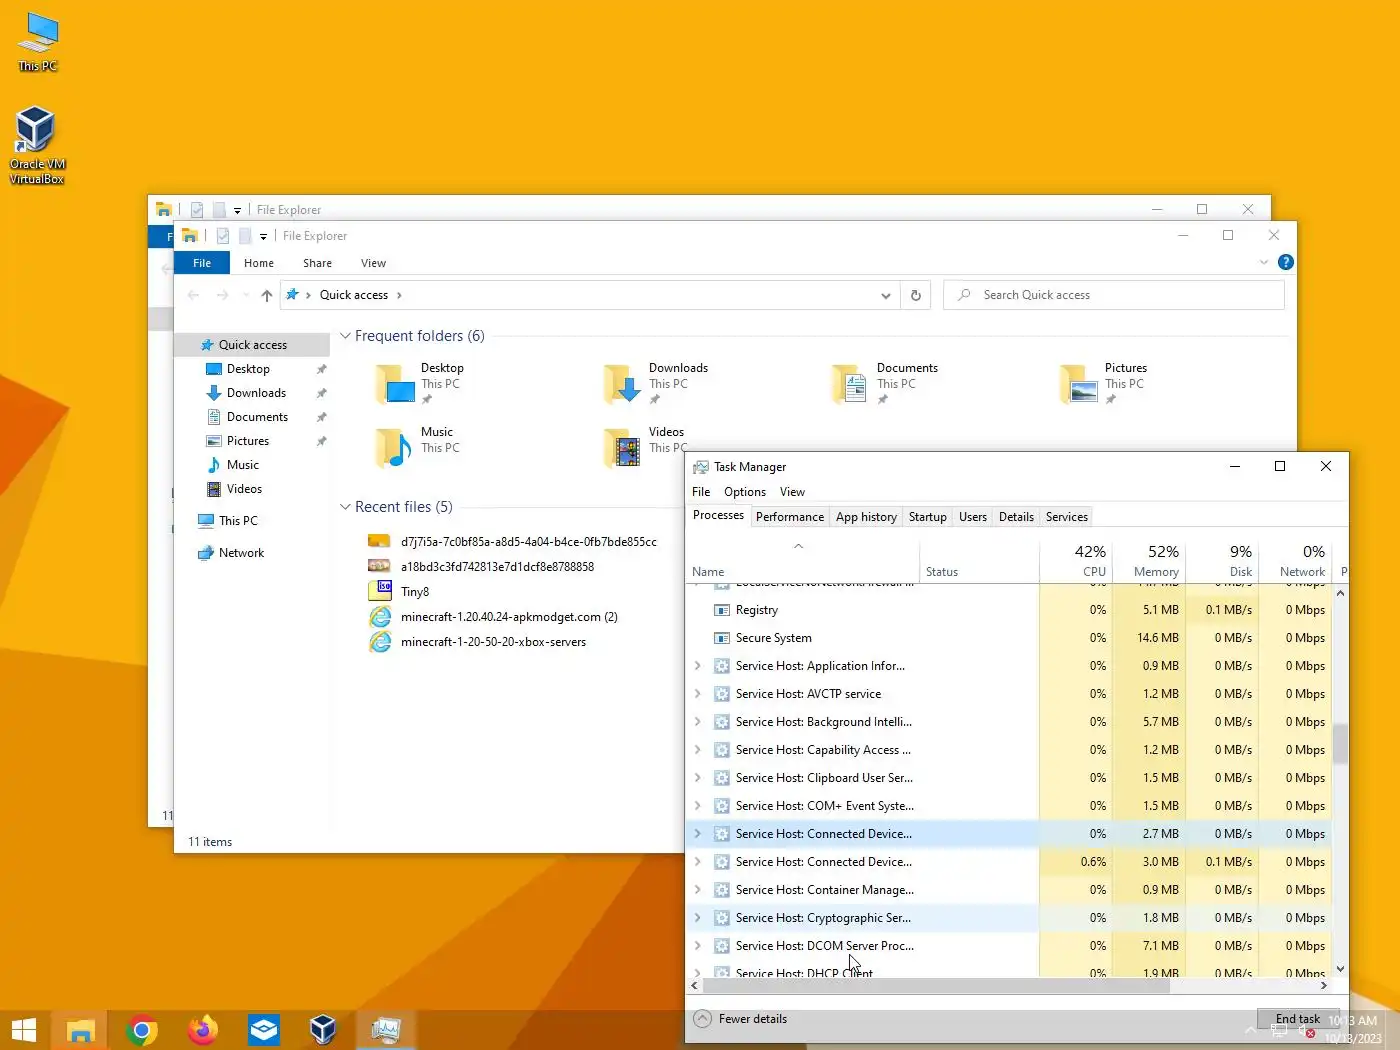Open the address bar history dropdown
The width and height of the screenshot is (1400, 1050).
(x=885, y=295)
